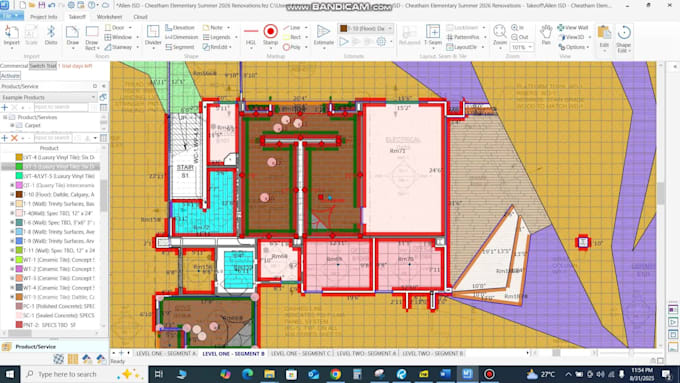The width and height of the screenshot is (680, 383).
Task: Open the Example Products dropdown
Action: (49, 98)
